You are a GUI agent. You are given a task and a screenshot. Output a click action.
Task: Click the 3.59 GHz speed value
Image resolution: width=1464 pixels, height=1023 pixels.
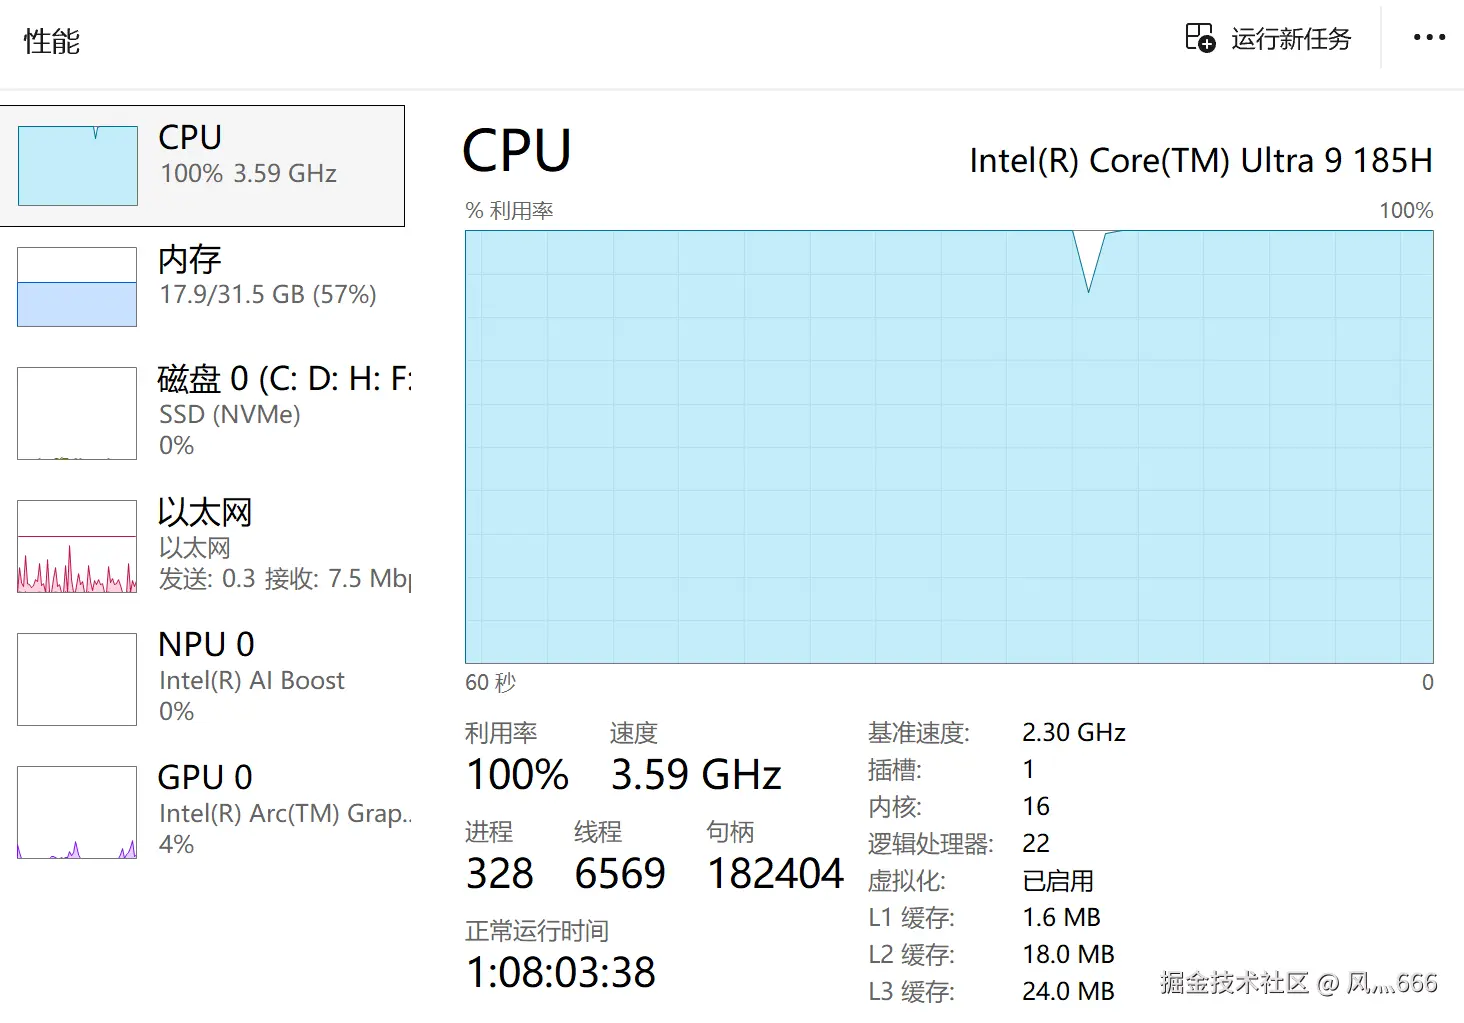[696, 775]
